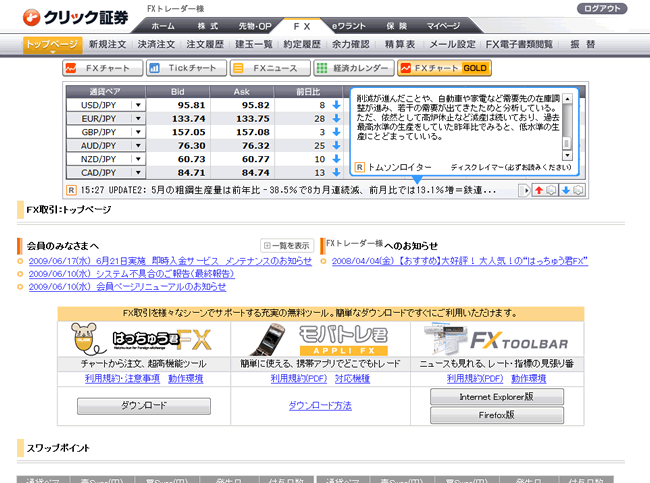The image size is (650, 483).
Task: Click the NZD/JPY blue down arrow indicator
Action: pyautogui.click(x=336, y=159)
